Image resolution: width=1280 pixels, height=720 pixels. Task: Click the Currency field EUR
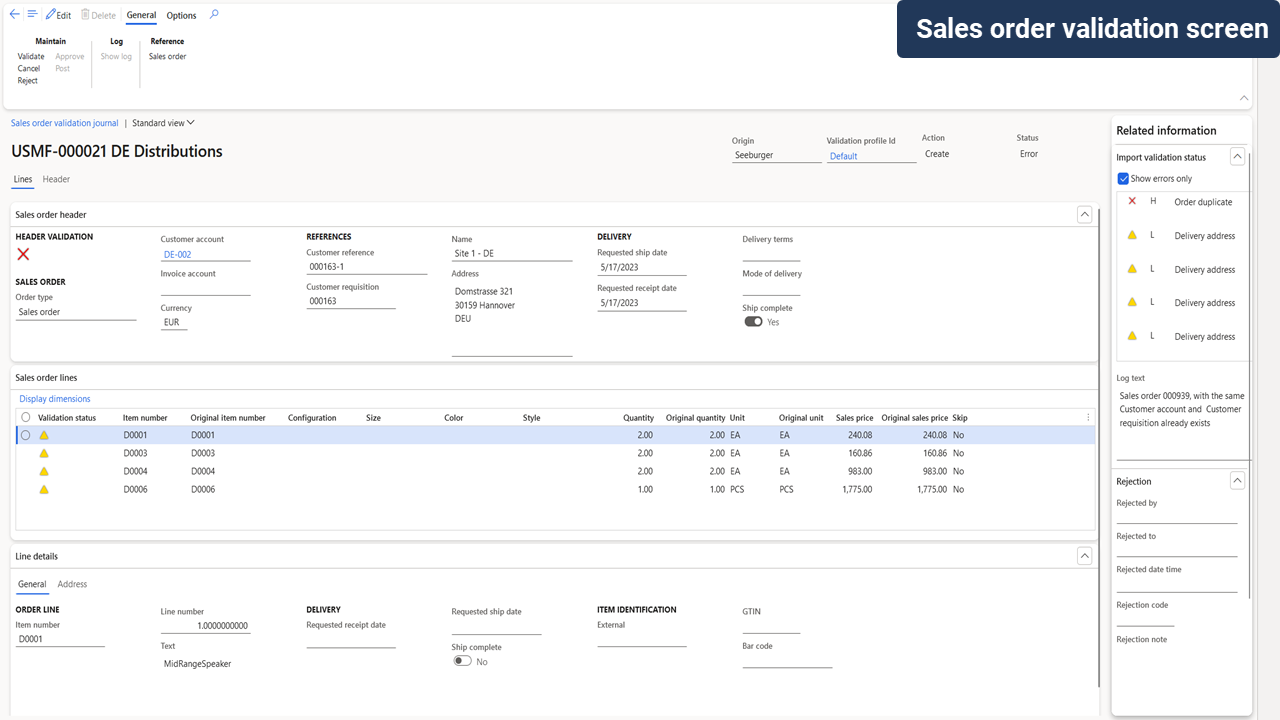coord(174,322)
